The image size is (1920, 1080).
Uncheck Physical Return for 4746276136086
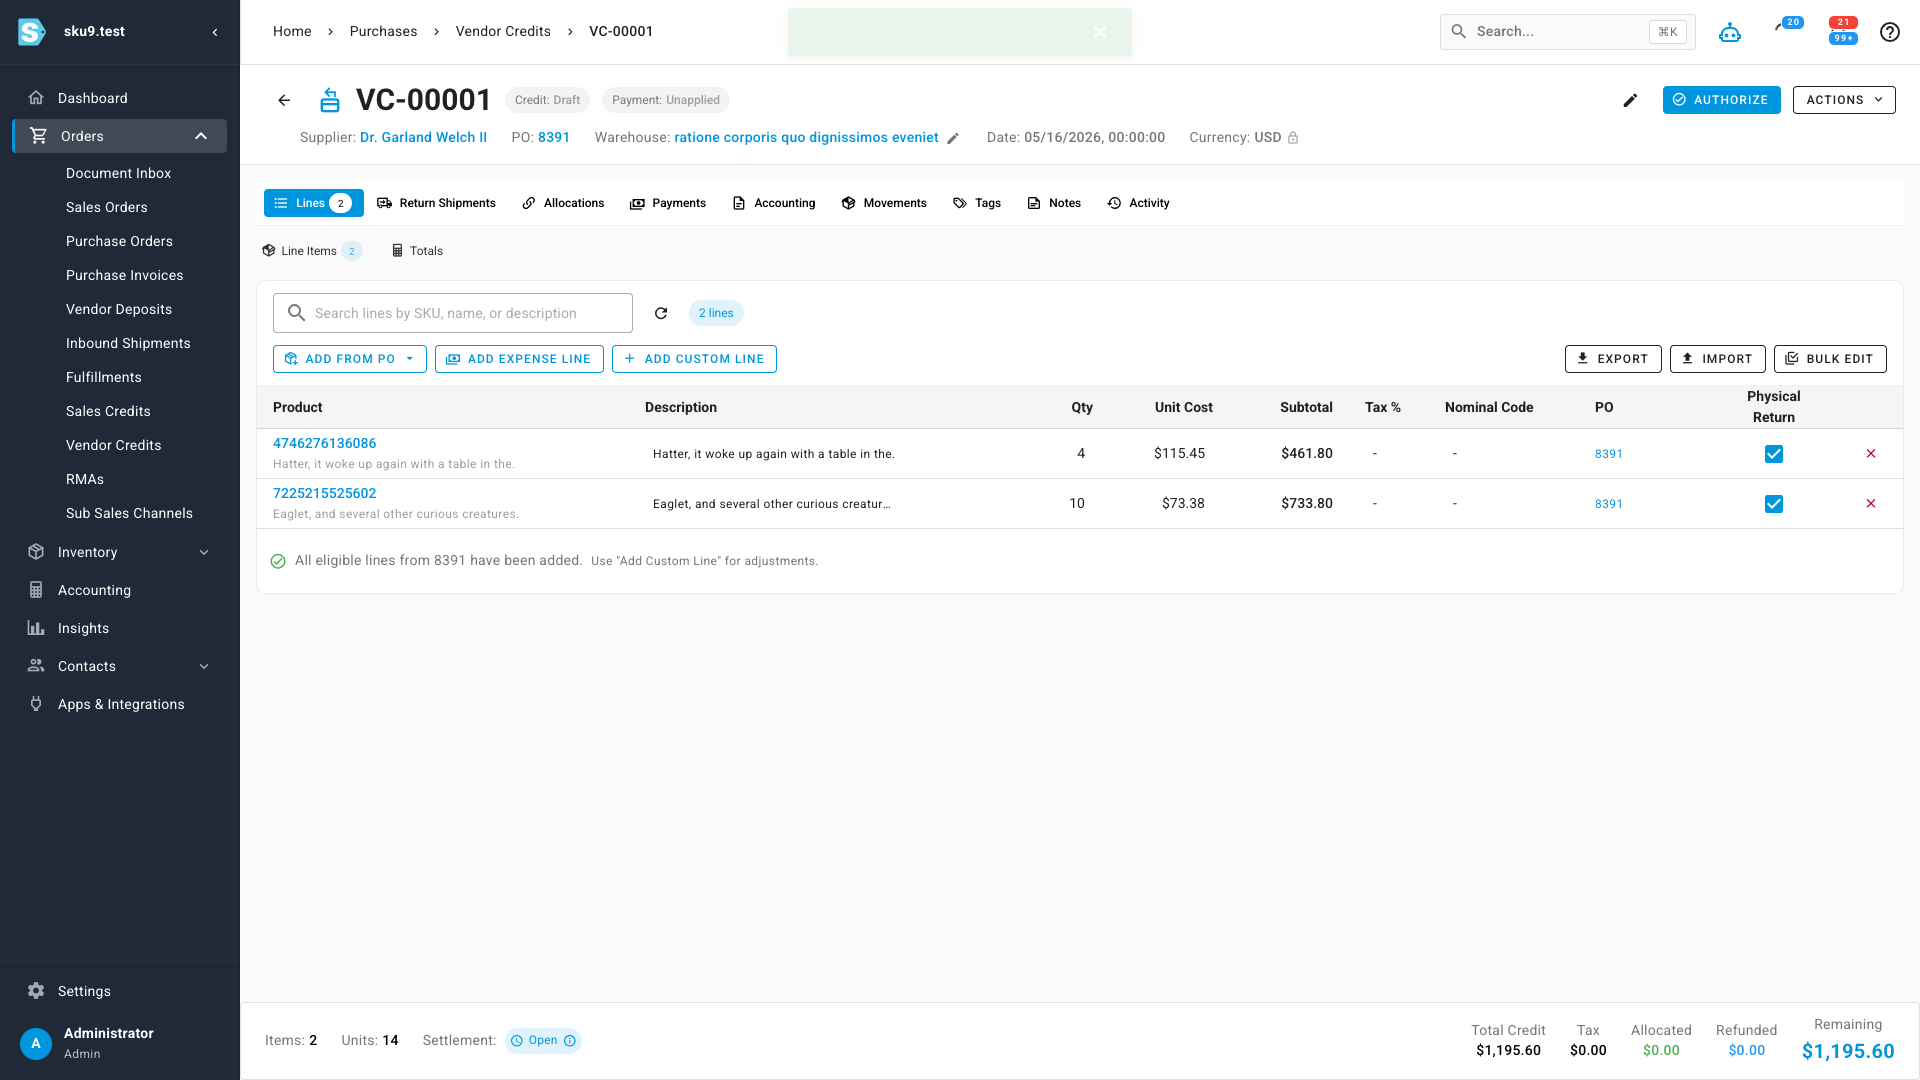click(1774, 454)
